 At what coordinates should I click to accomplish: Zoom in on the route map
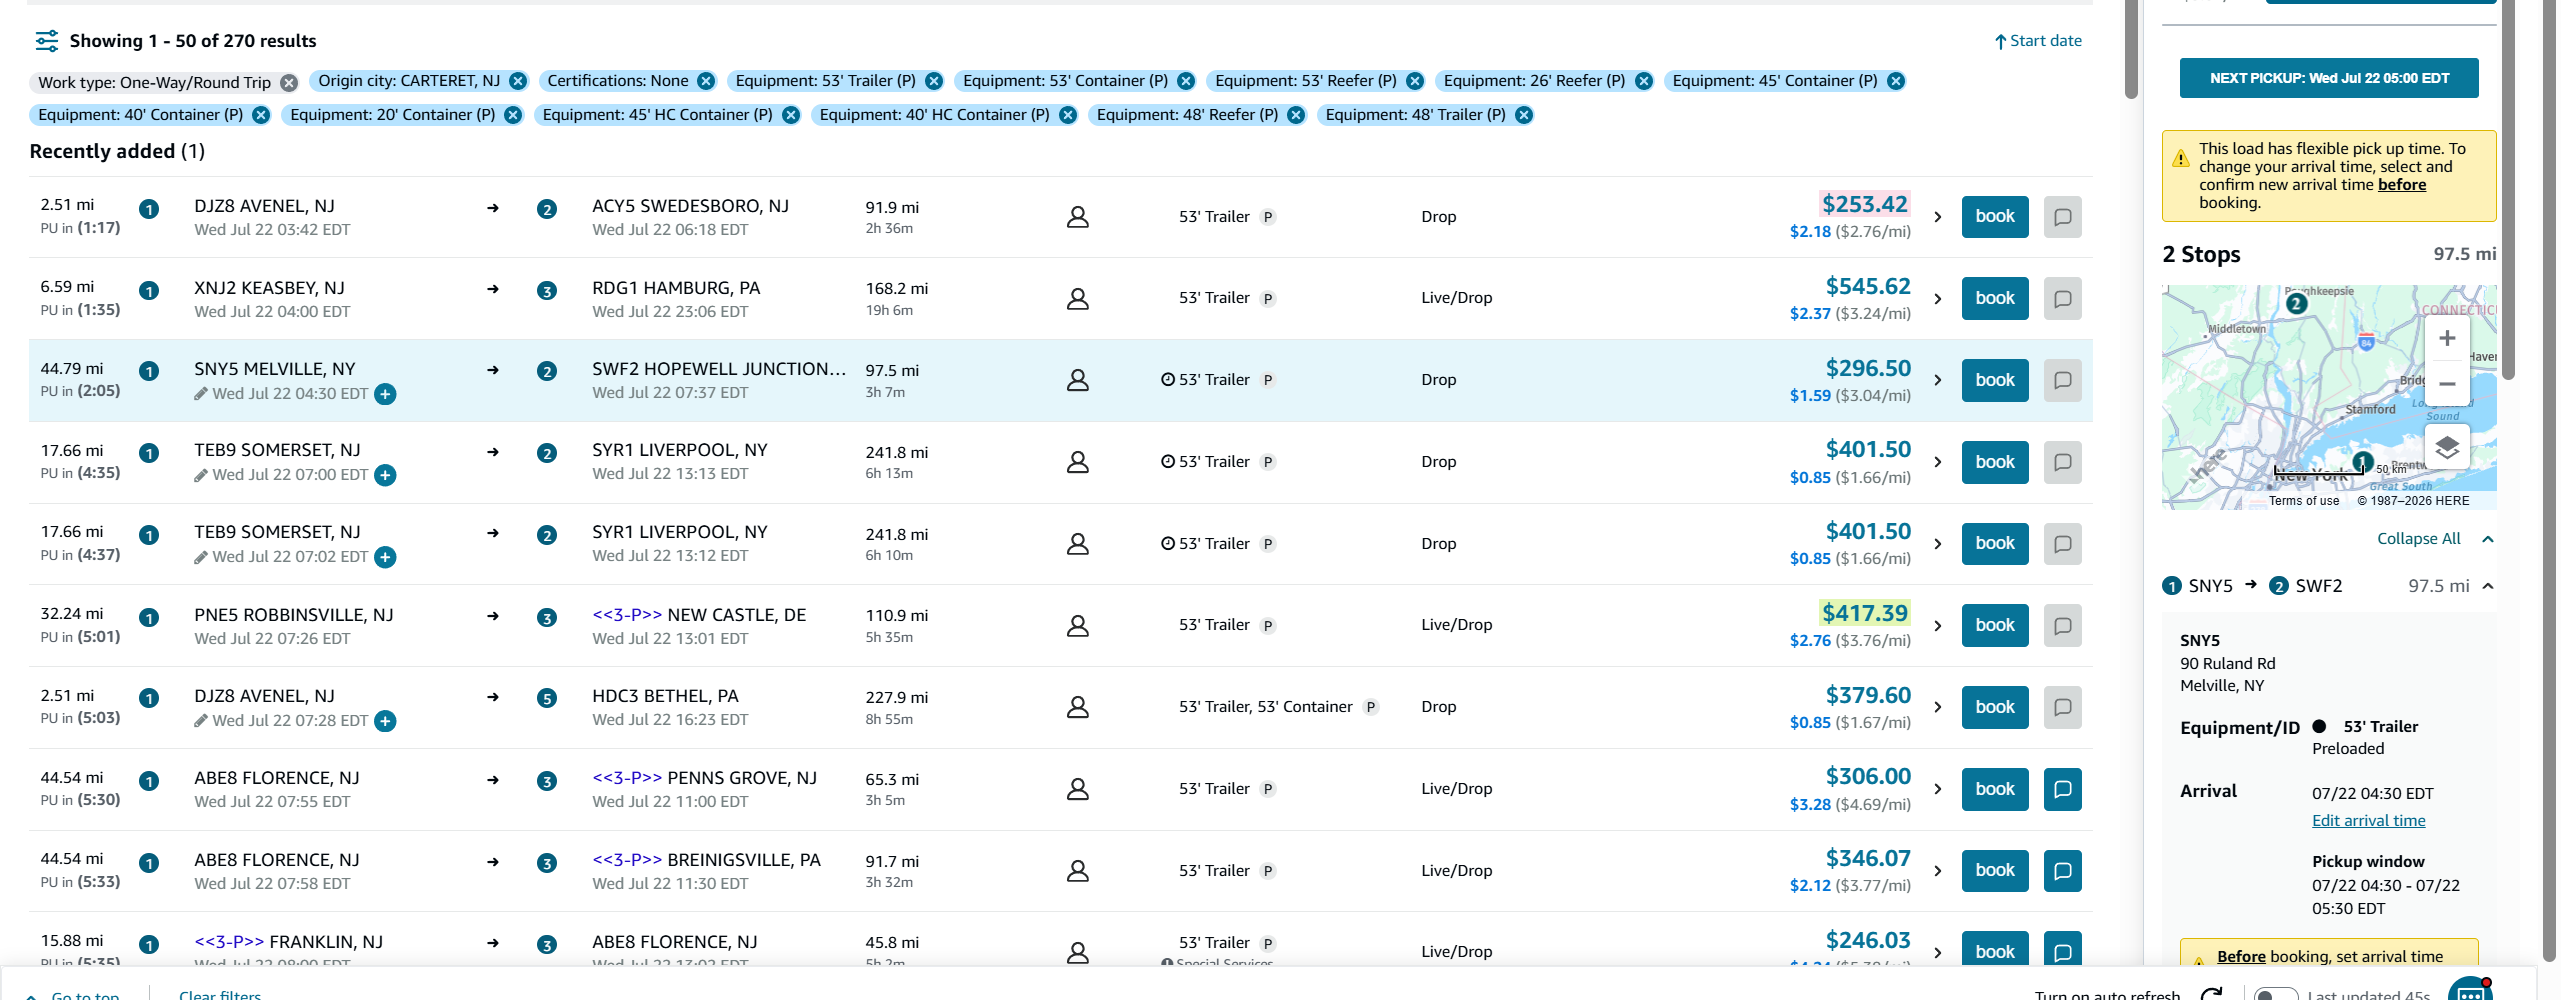(x=2446, y=339)
